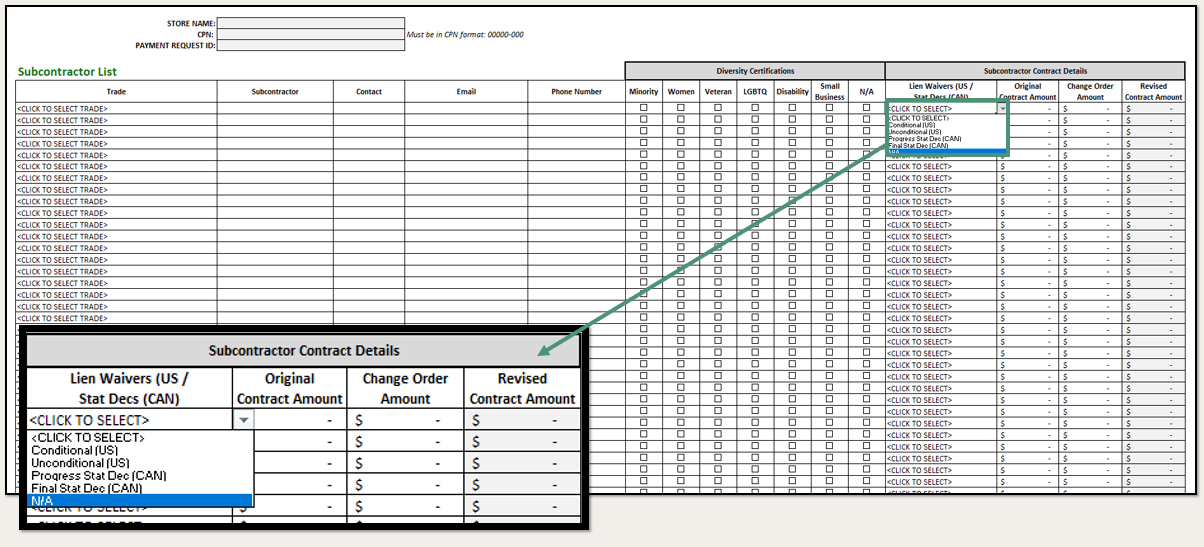Click the STORE NAME input field
The image size is (1204, 547).
tap(311, 23)
